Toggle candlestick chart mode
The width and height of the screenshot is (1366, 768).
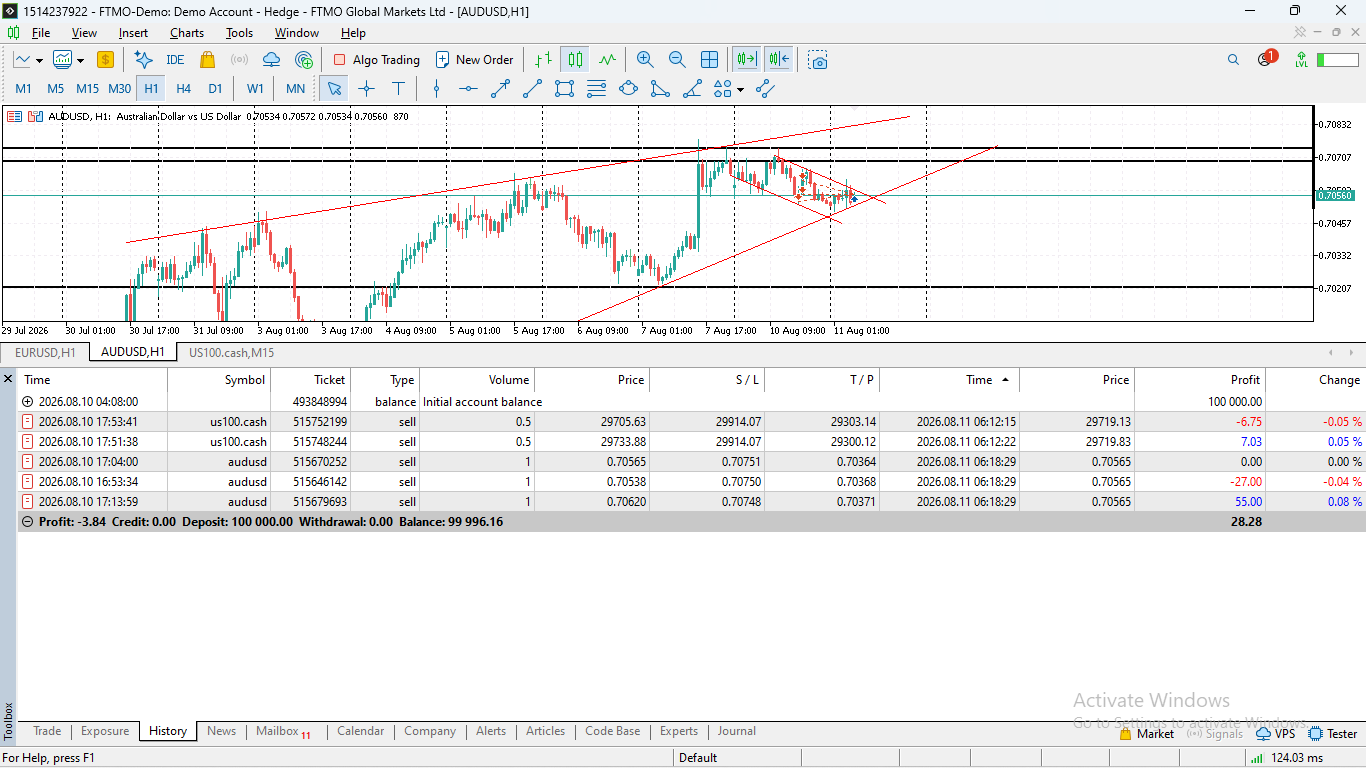pyautogui.click(x=575, y=60)
